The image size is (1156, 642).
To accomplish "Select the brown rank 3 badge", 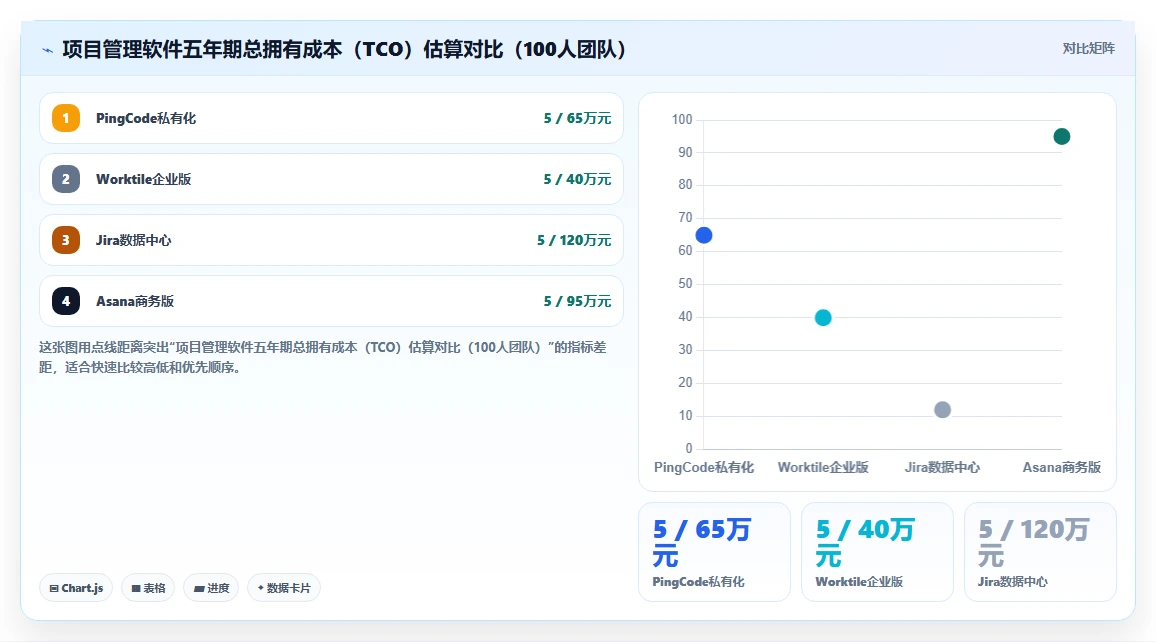I will (66, 240).
